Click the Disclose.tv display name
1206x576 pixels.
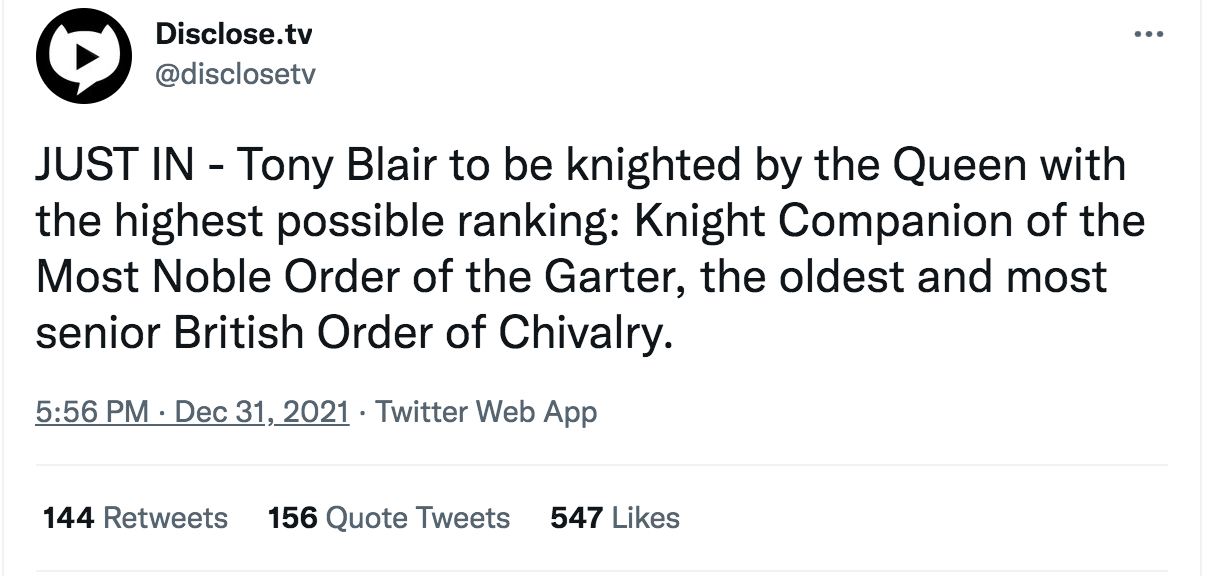point(234,34)
